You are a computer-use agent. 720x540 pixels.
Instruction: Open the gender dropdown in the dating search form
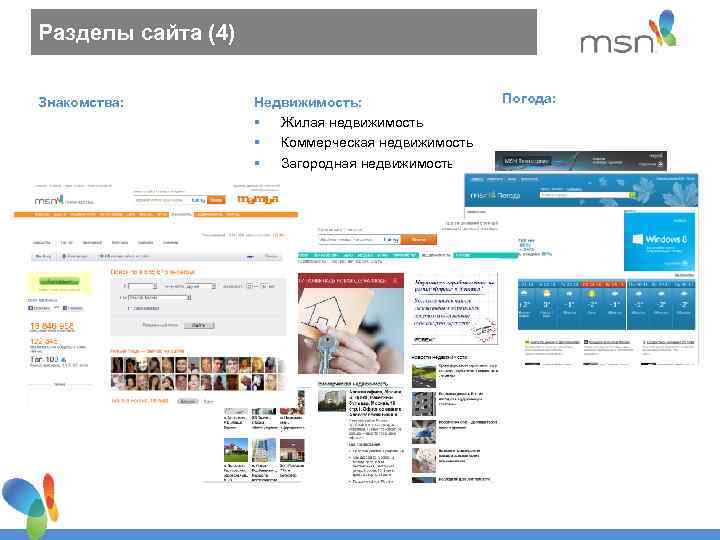(x=143, y=286)
